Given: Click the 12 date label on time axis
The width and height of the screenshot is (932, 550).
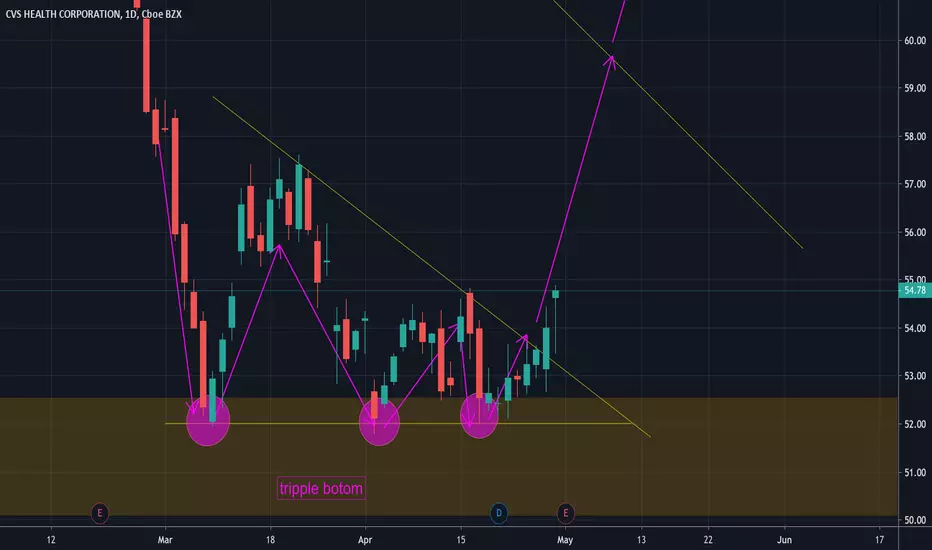Looking at the screenshot, I should 51,540.
